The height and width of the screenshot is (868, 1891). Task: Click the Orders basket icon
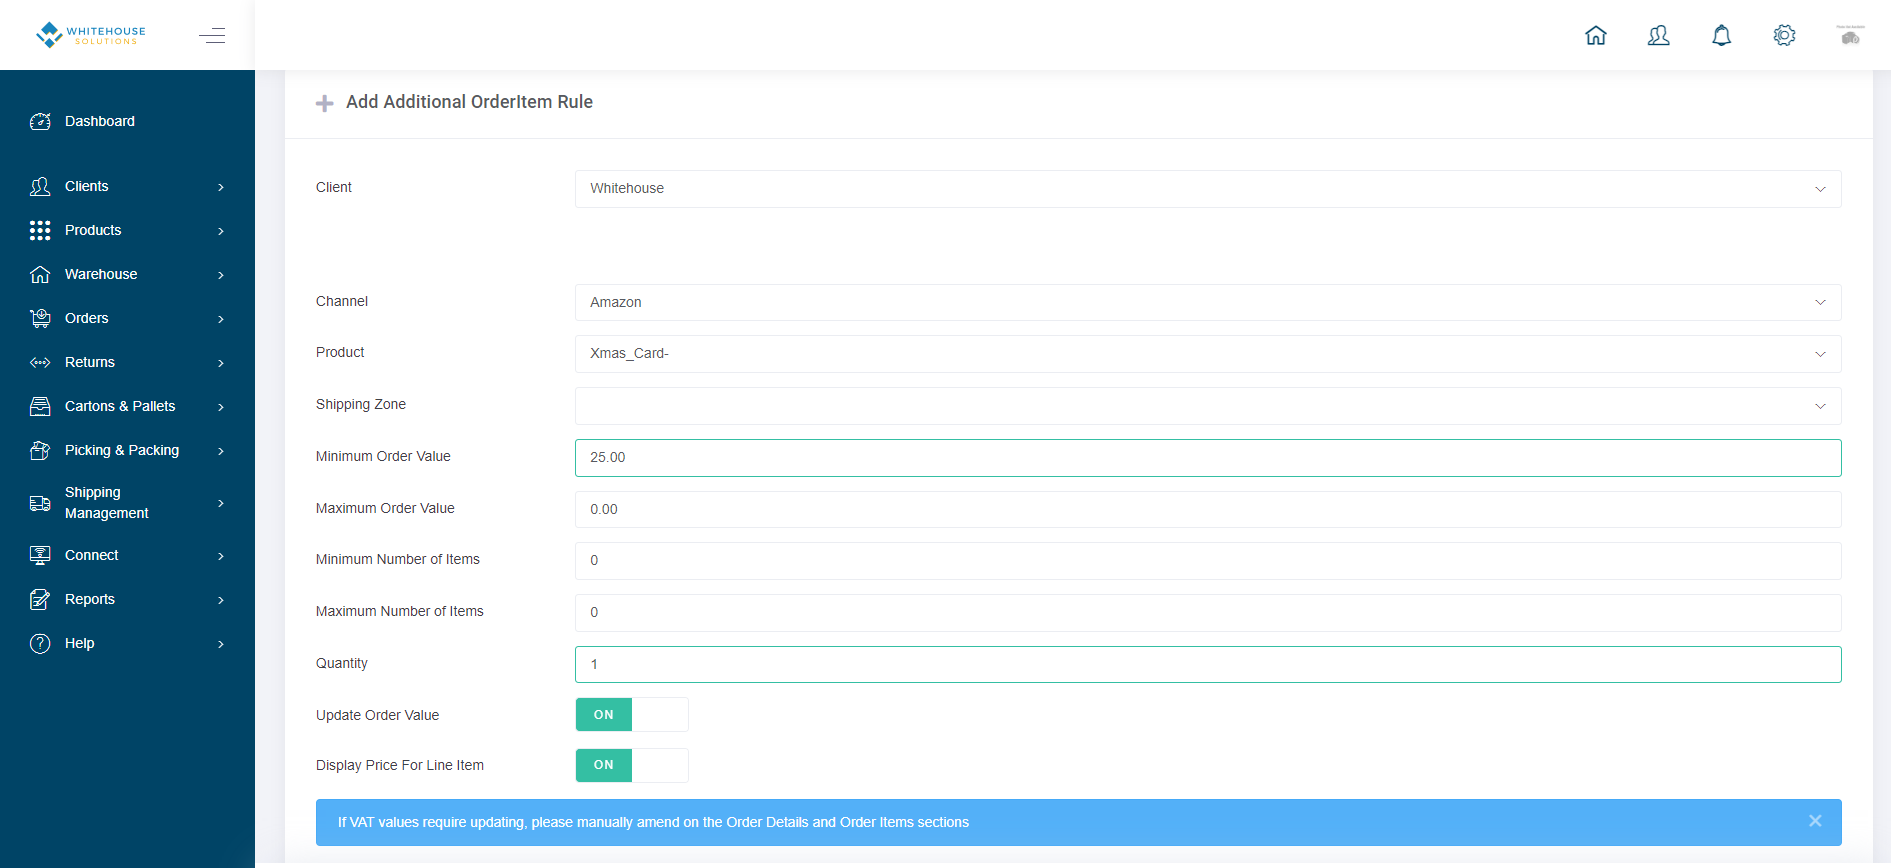[40, 318]
